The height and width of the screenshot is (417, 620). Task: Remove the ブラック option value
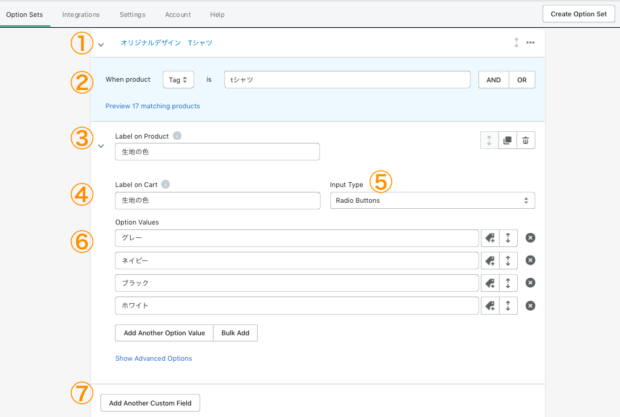(x=530, y=283)
